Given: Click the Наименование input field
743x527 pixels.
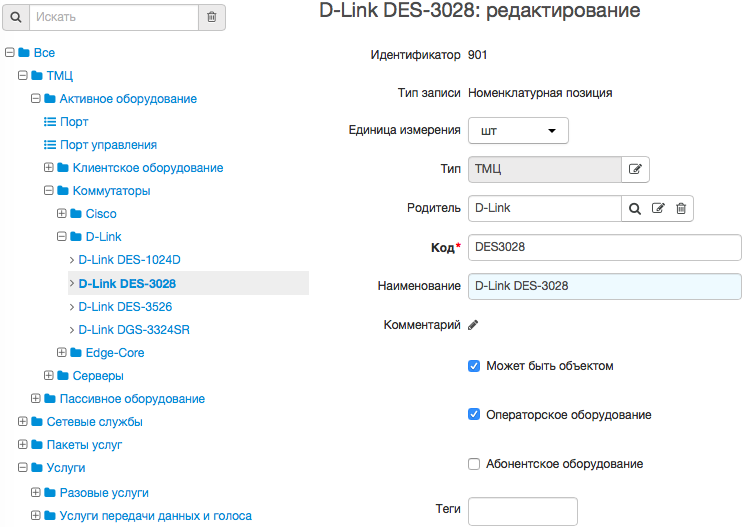Looking at the screenshot, I should coord(605,286).
